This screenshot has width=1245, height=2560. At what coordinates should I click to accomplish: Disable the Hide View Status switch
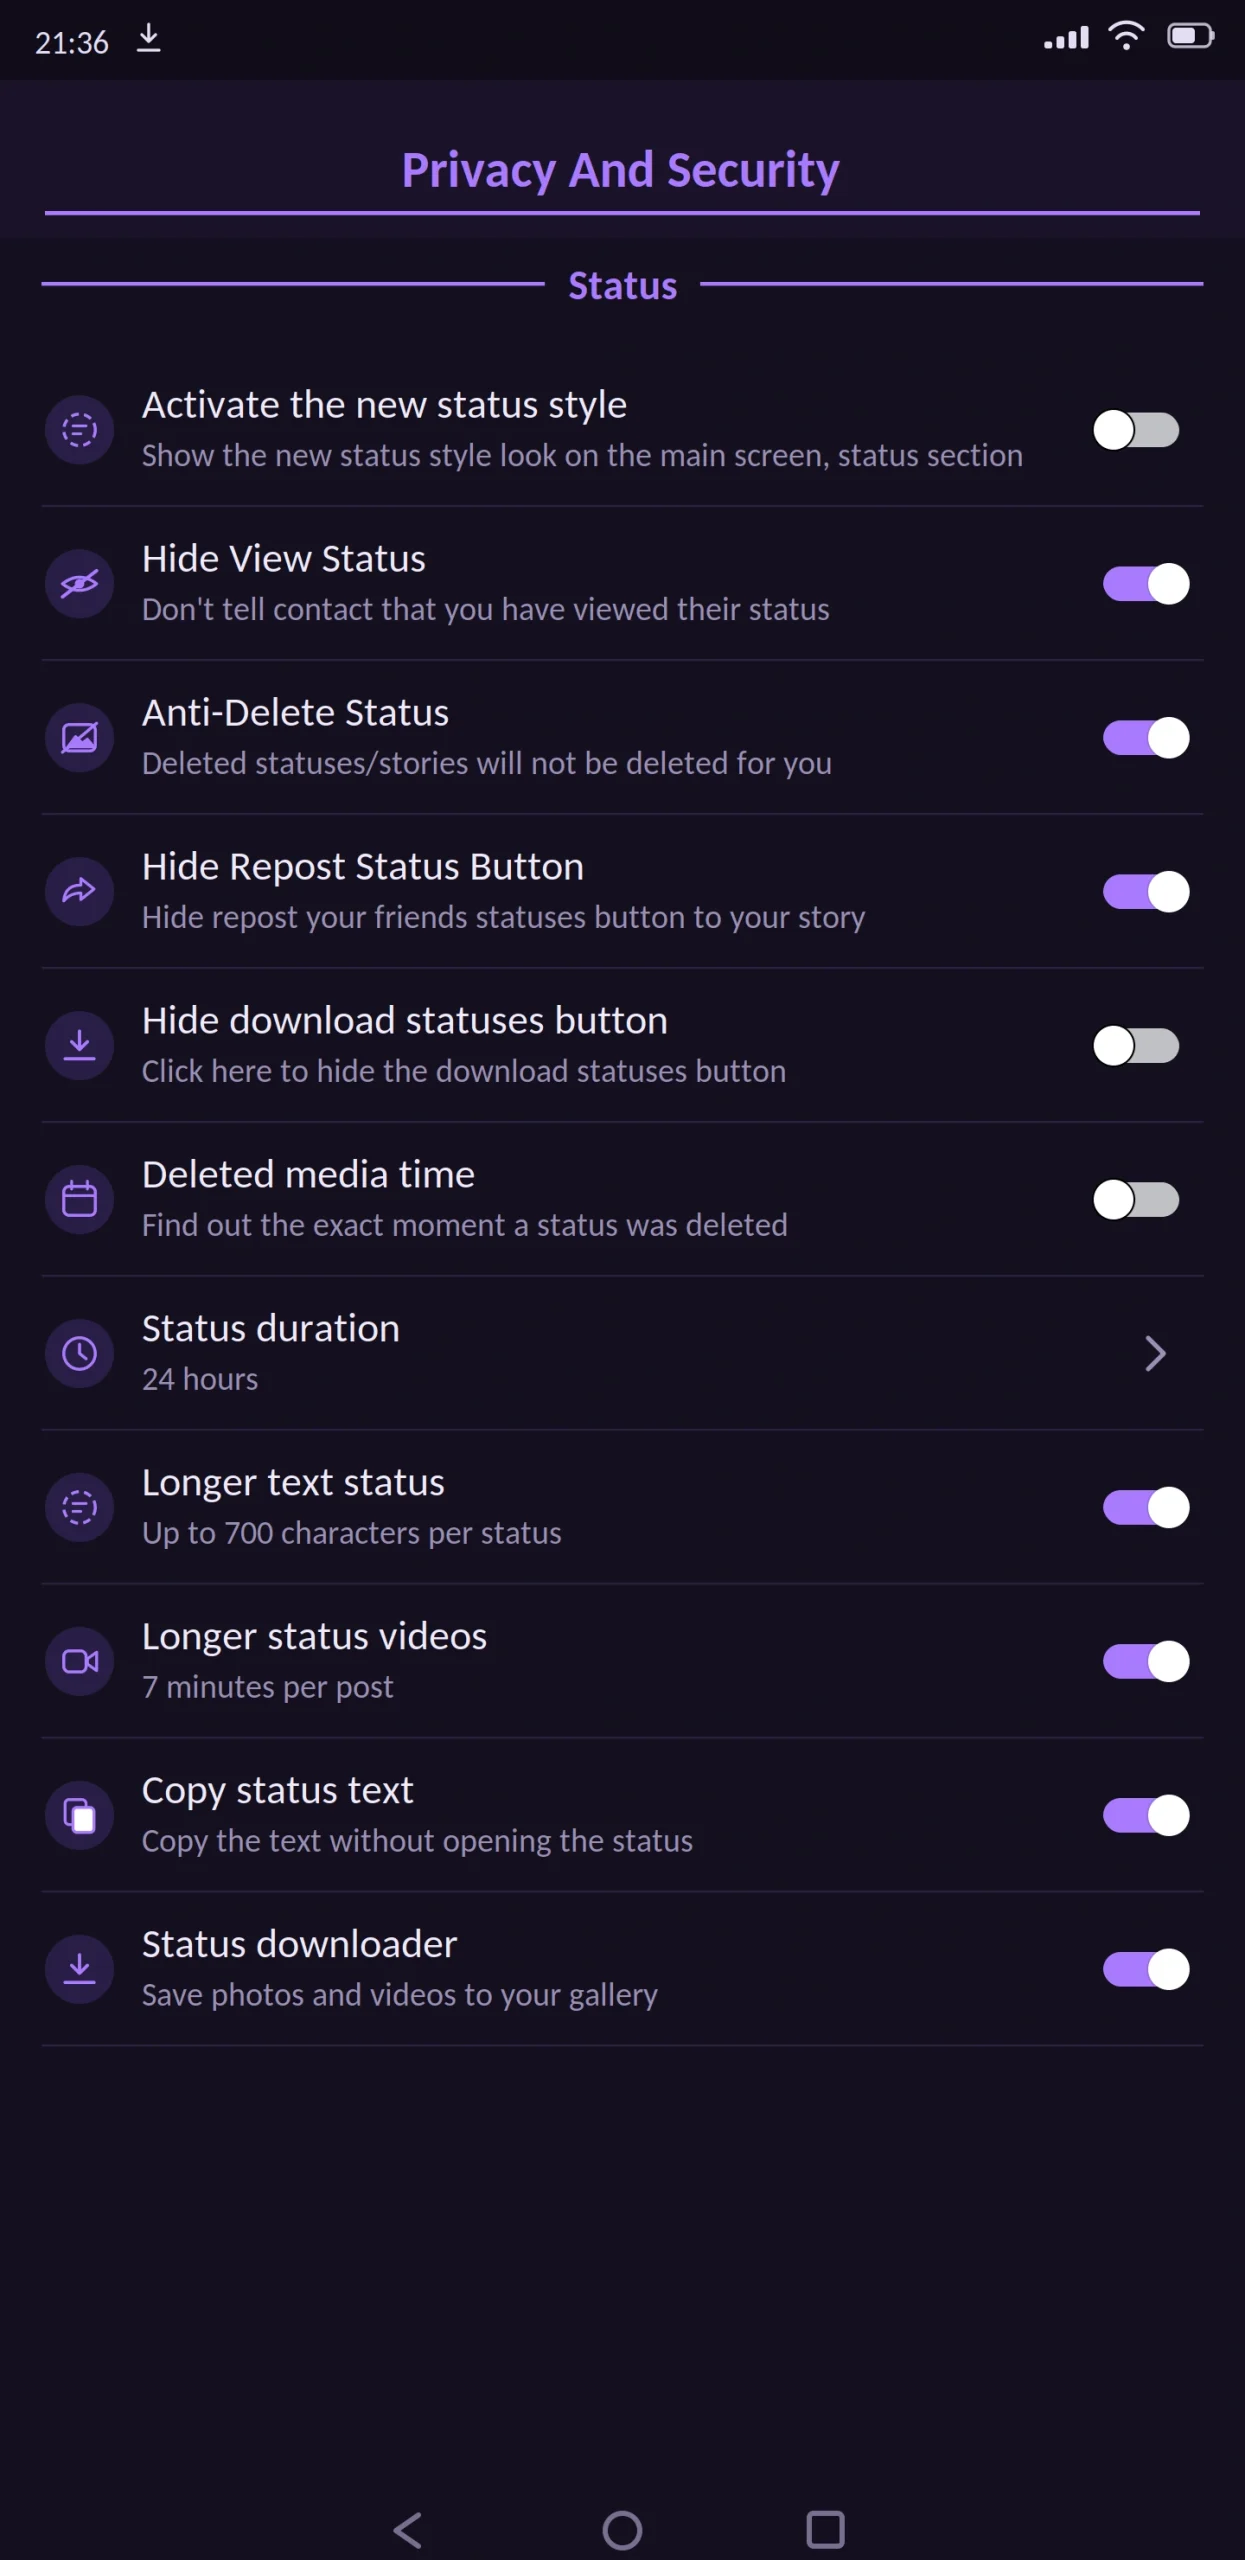coord(1146,584)
